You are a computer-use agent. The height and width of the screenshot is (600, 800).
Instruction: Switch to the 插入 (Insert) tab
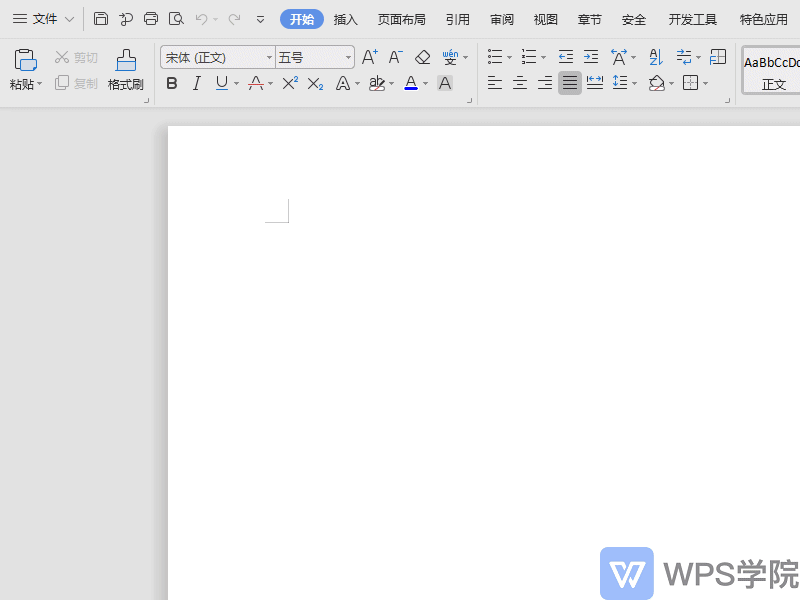point(345,19)
